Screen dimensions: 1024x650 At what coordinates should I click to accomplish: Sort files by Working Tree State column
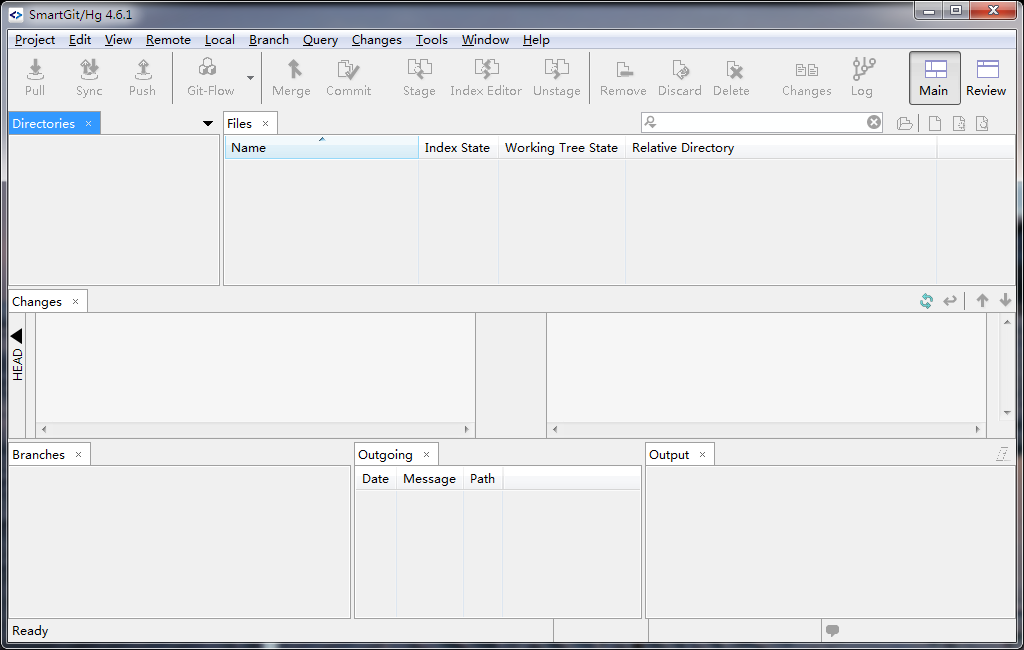[x=561, y=148]
